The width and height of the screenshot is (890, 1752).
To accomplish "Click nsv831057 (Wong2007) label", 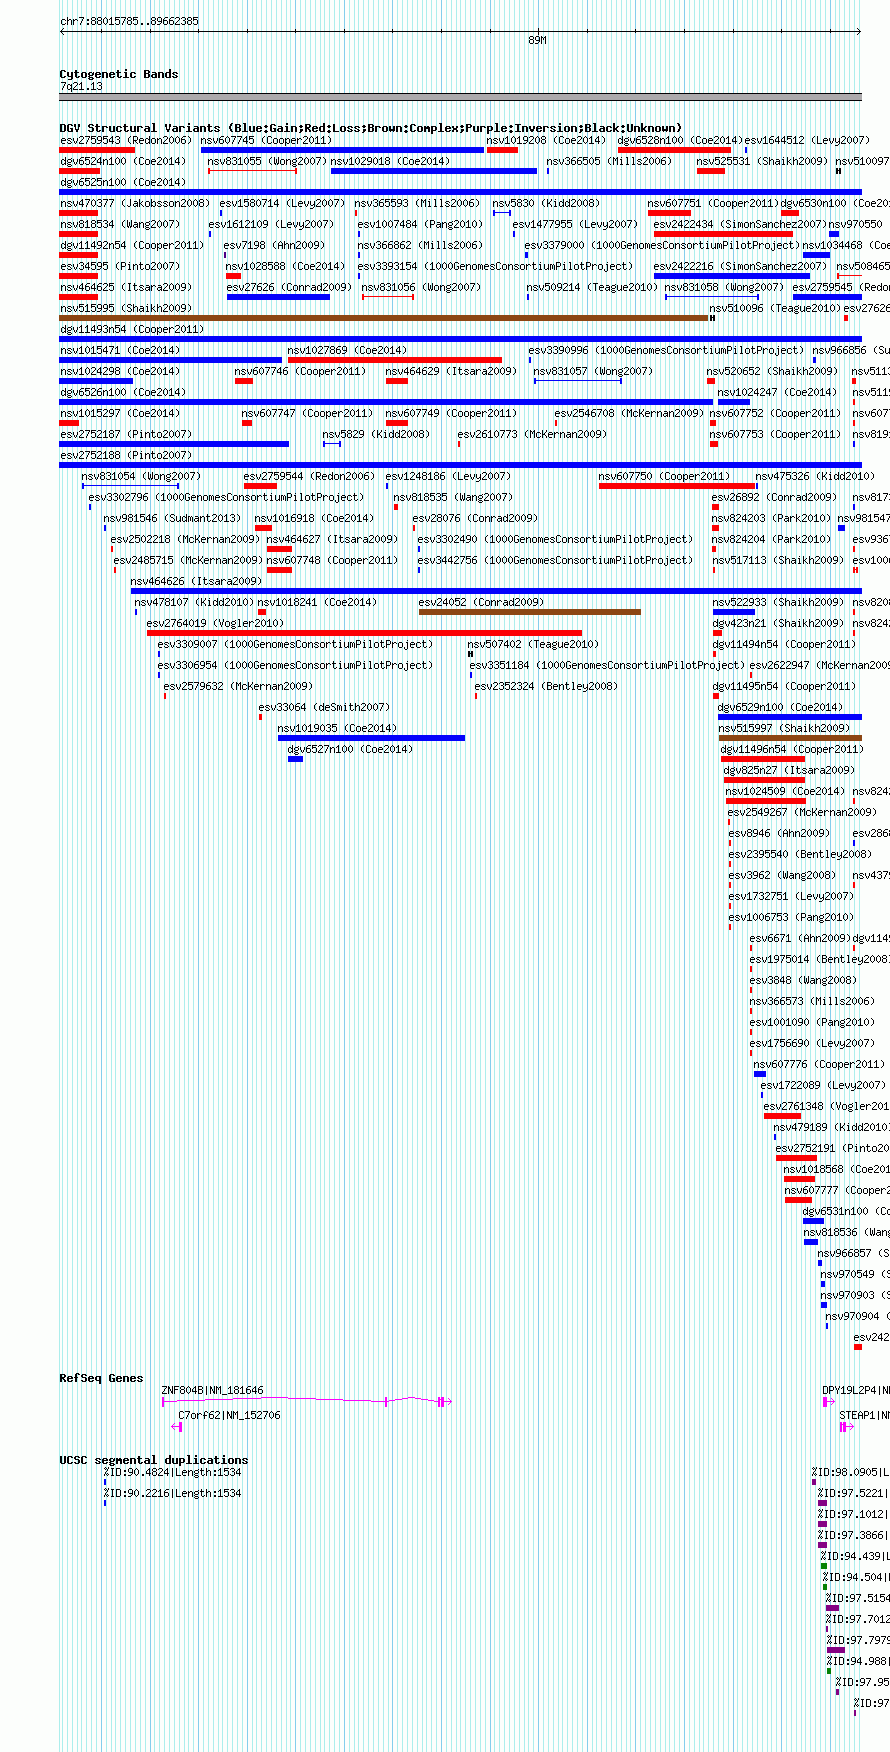I will tap(593, 372).
